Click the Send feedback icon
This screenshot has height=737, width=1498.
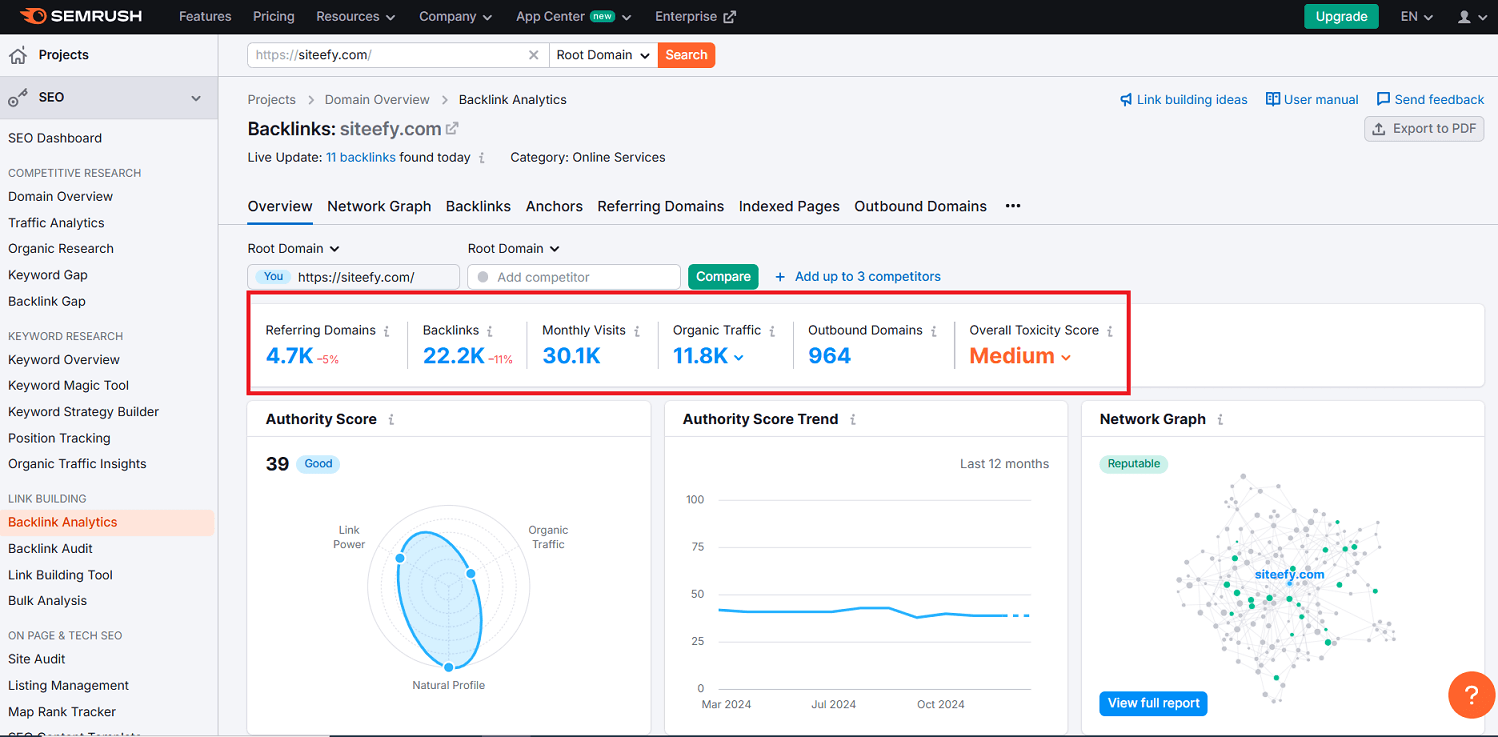click(x=1383, y=99)
